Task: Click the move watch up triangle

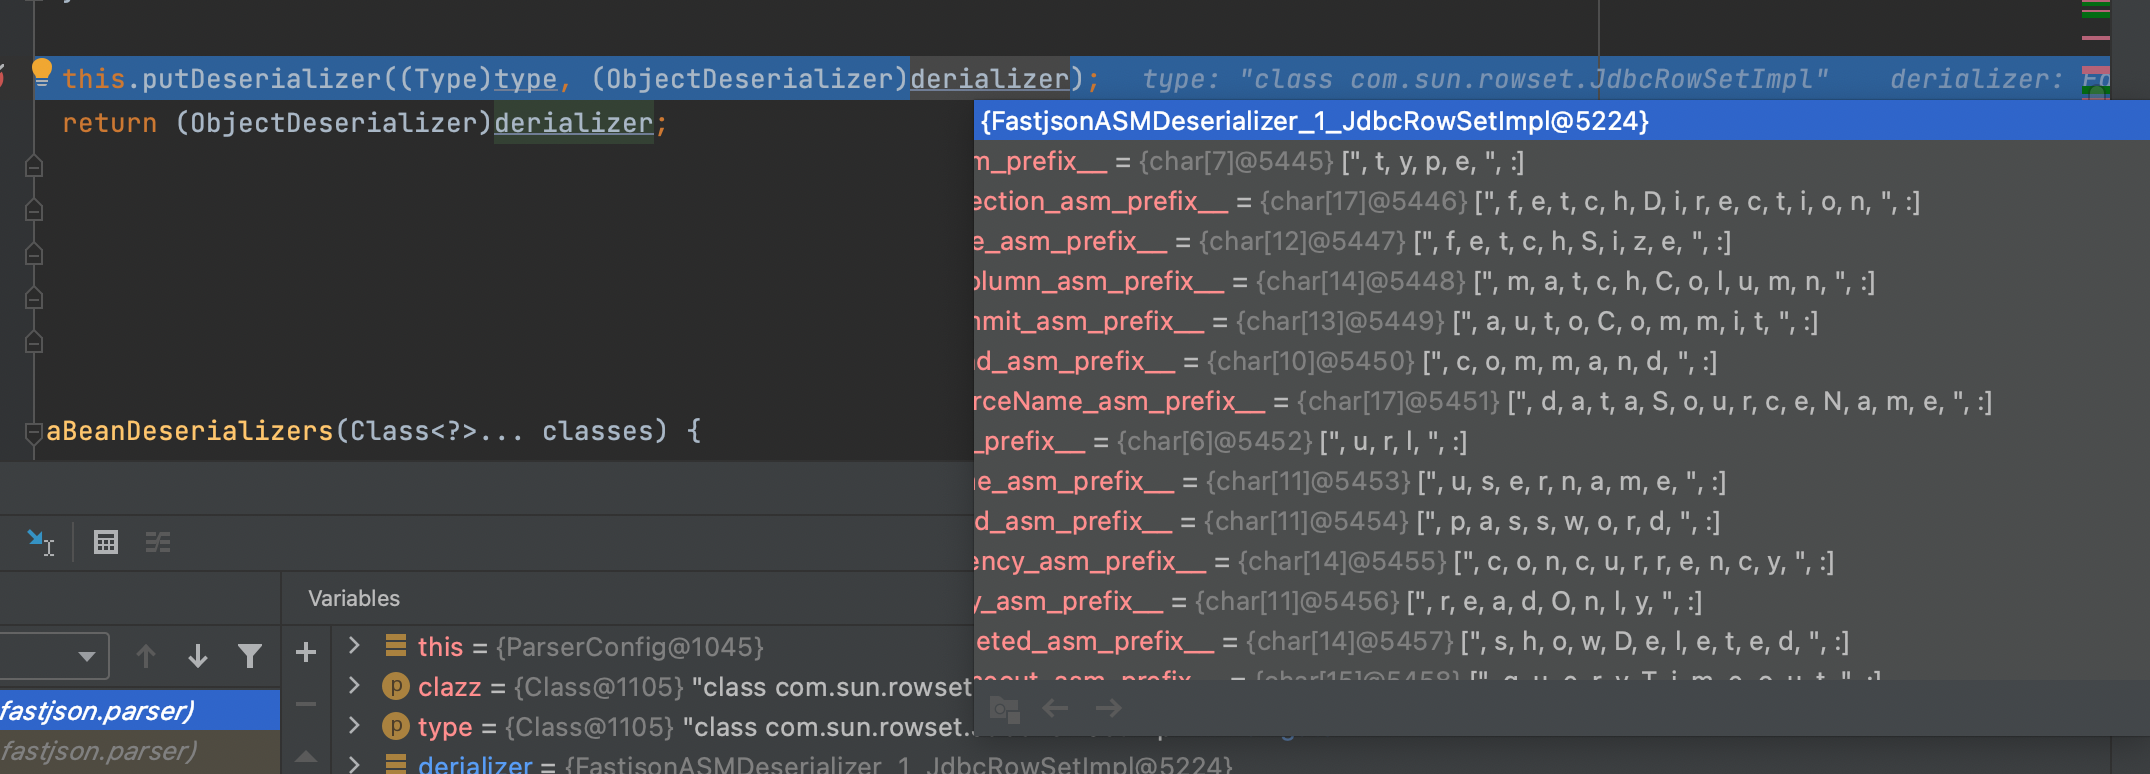Action: (x=306, y=756)
